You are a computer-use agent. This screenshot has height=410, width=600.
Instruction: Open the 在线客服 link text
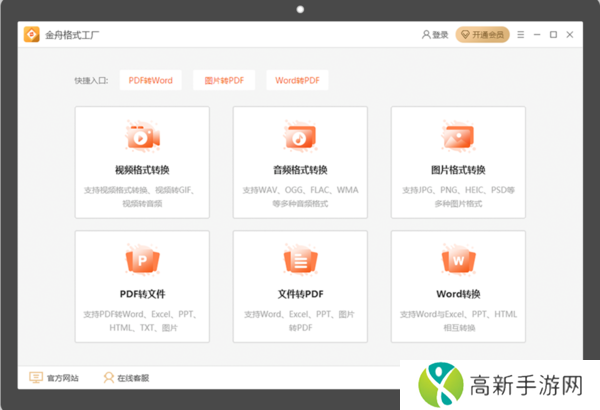point(133,378)
